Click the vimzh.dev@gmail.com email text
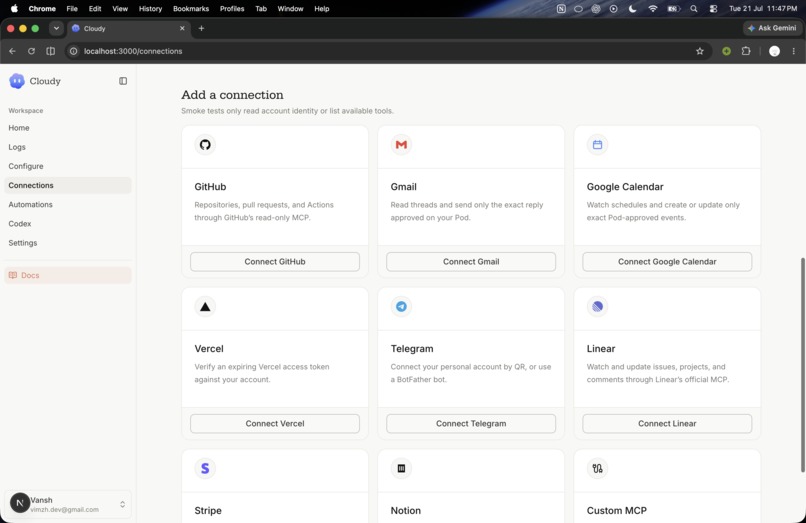806x523 pixels. tap(65, 510)
